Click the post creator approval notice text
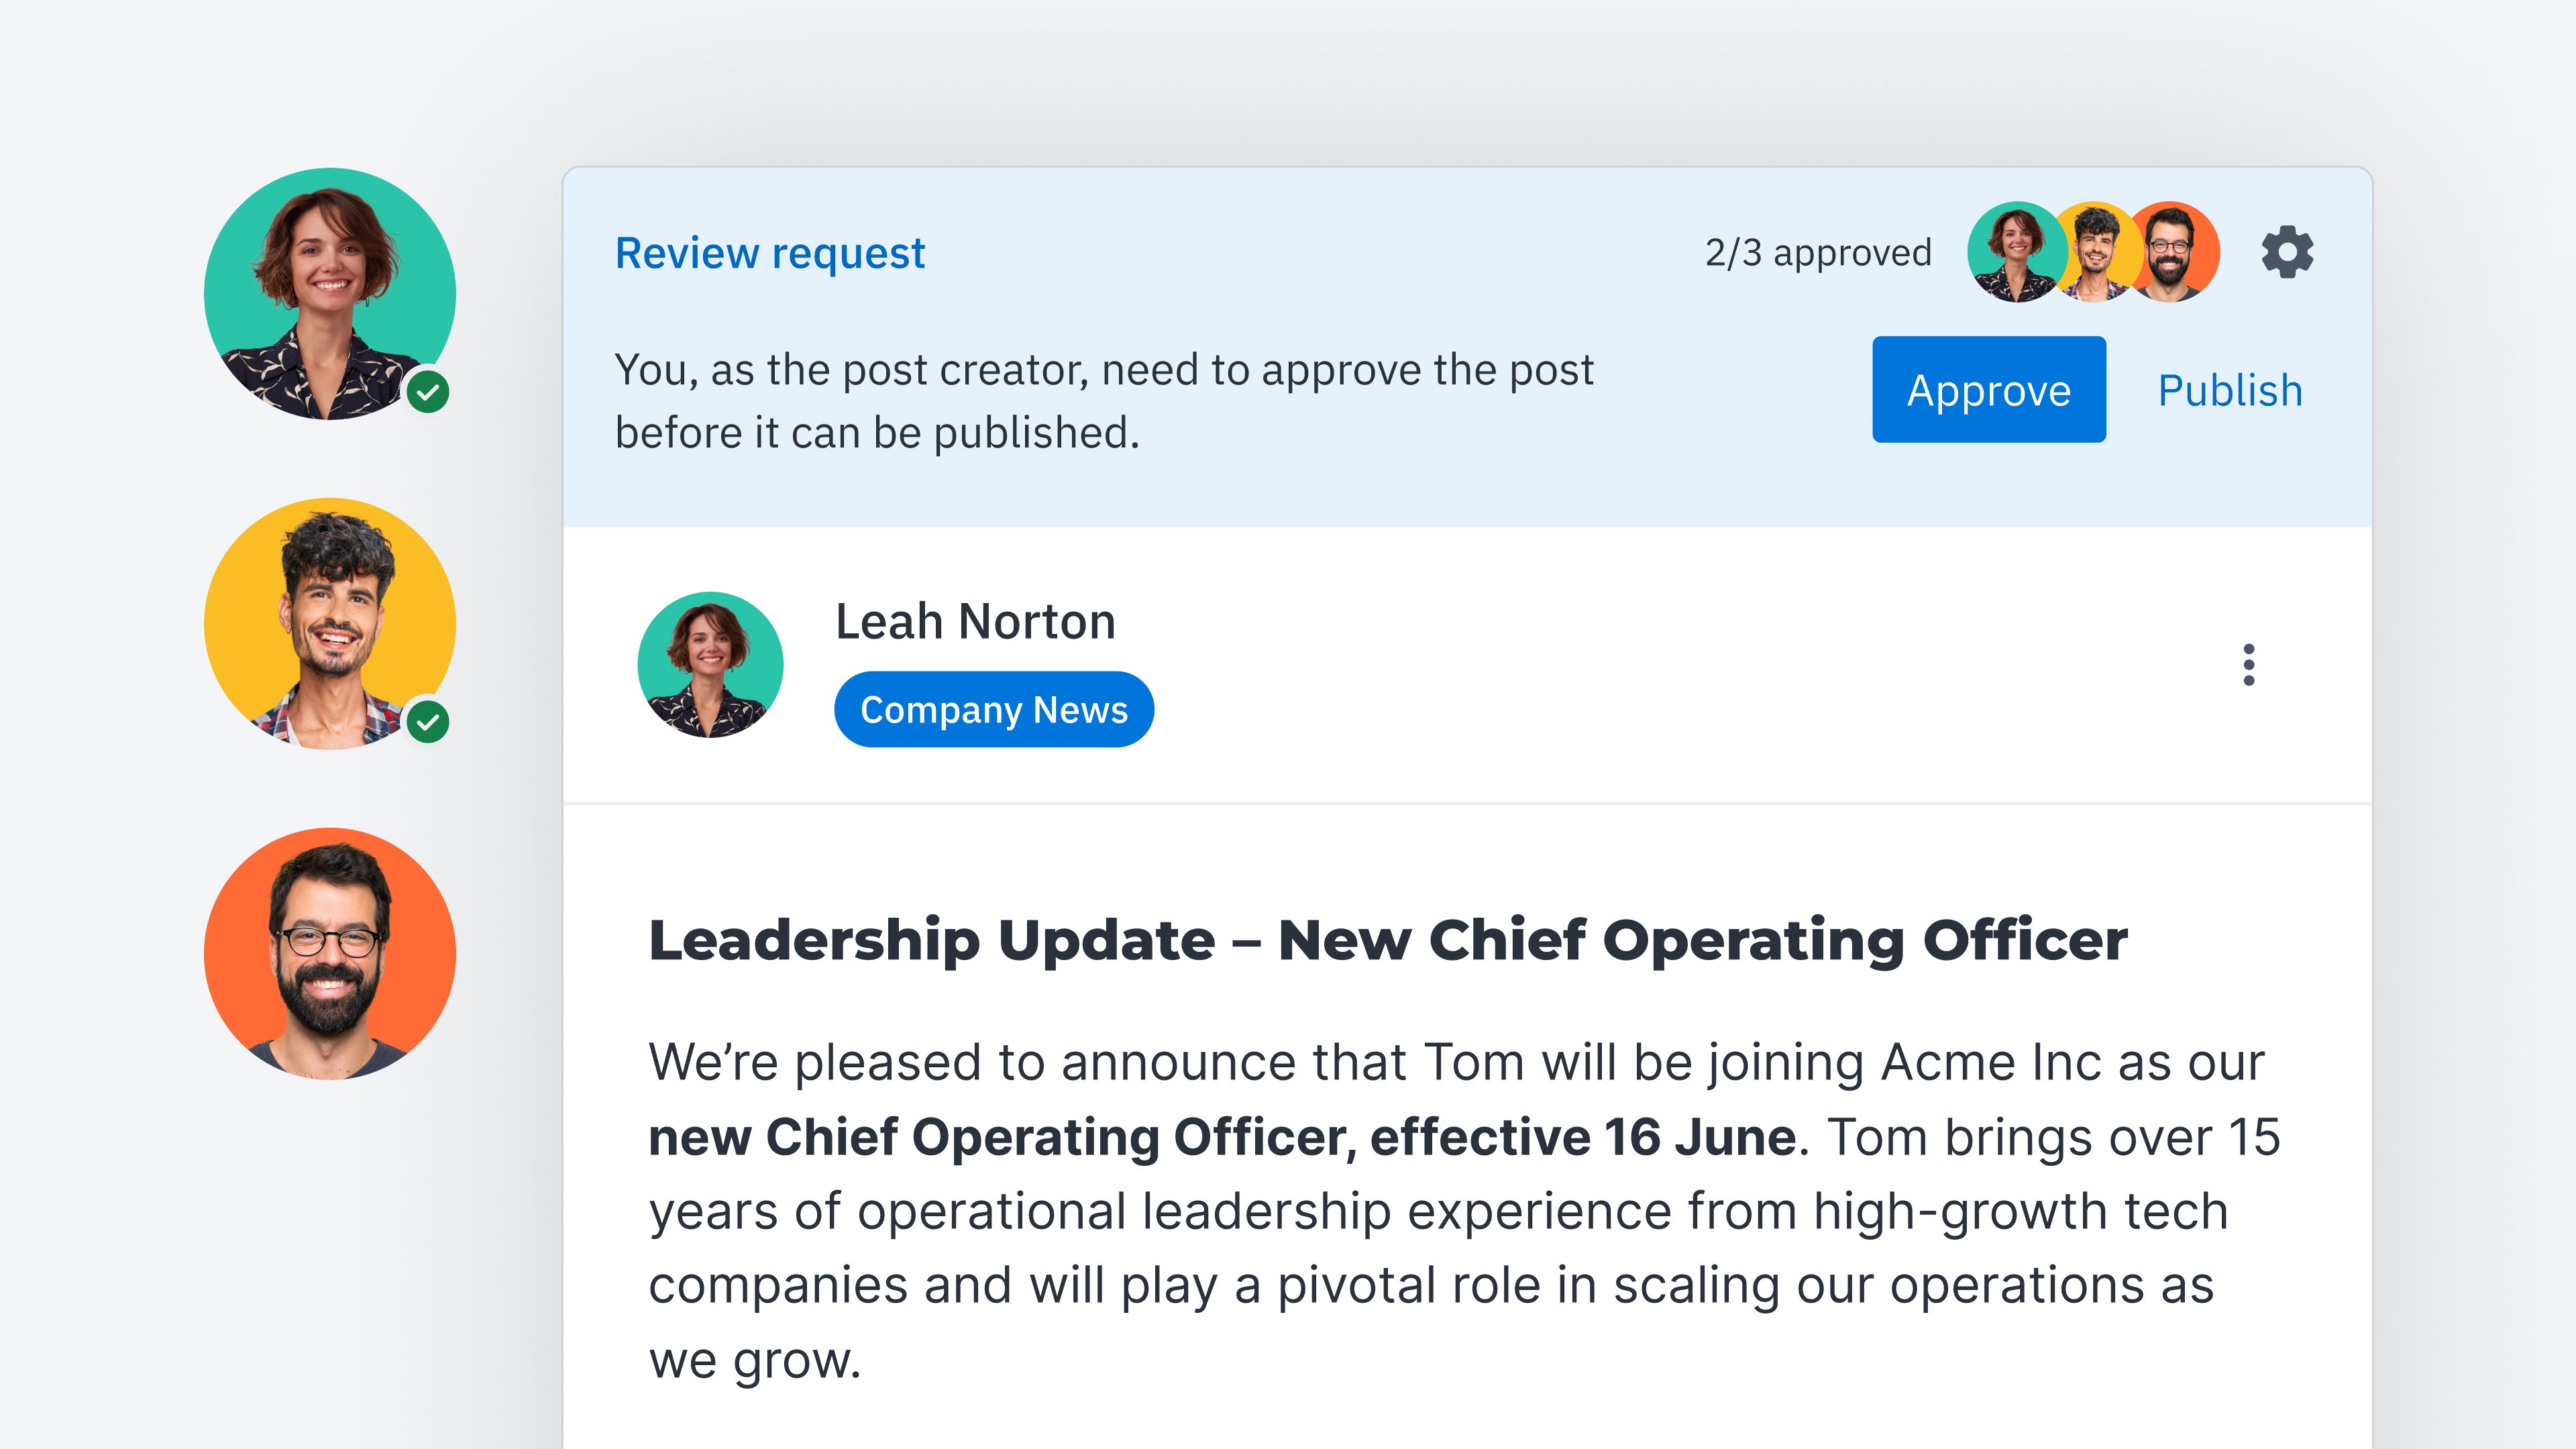The width and height of the screenshot is (2576, 1449). (x=1103, y=401)
